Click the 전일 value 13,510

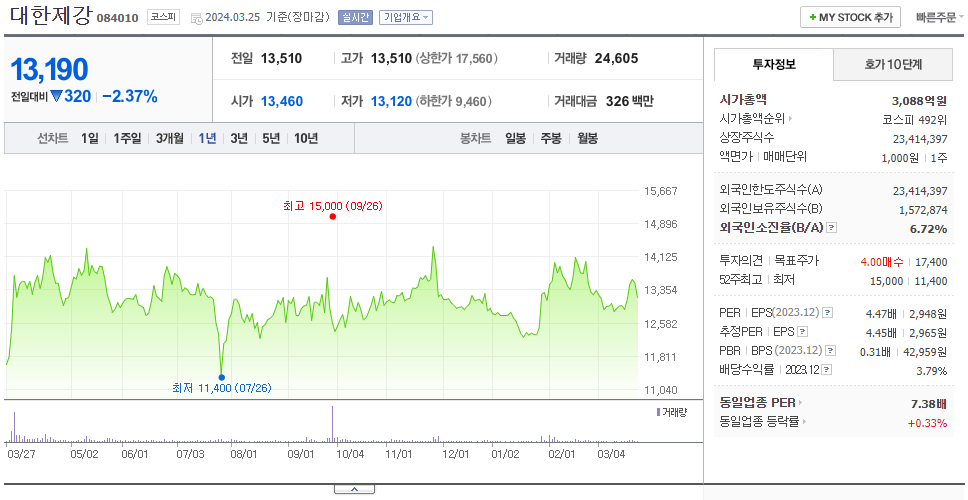pyautogui.click(x=282, y=59)
